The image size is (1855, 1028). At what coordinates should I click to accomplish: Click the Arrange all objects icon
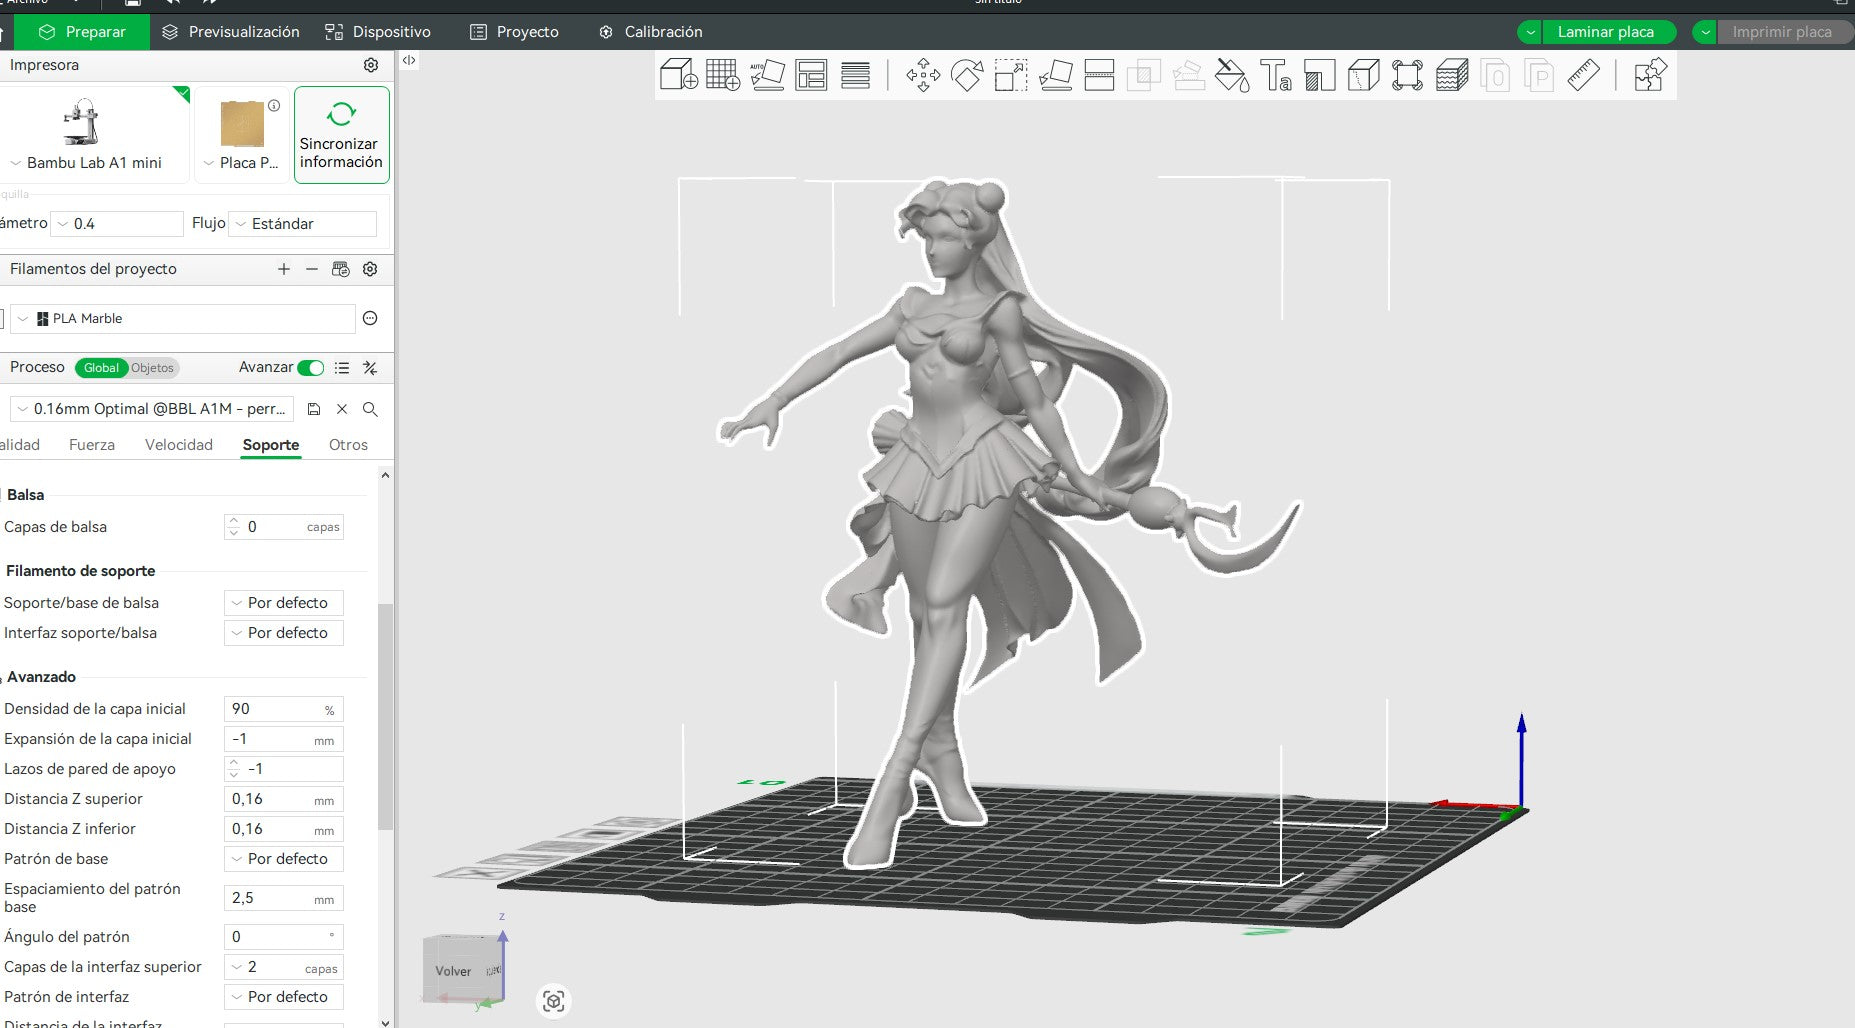(x=811, y=75)
